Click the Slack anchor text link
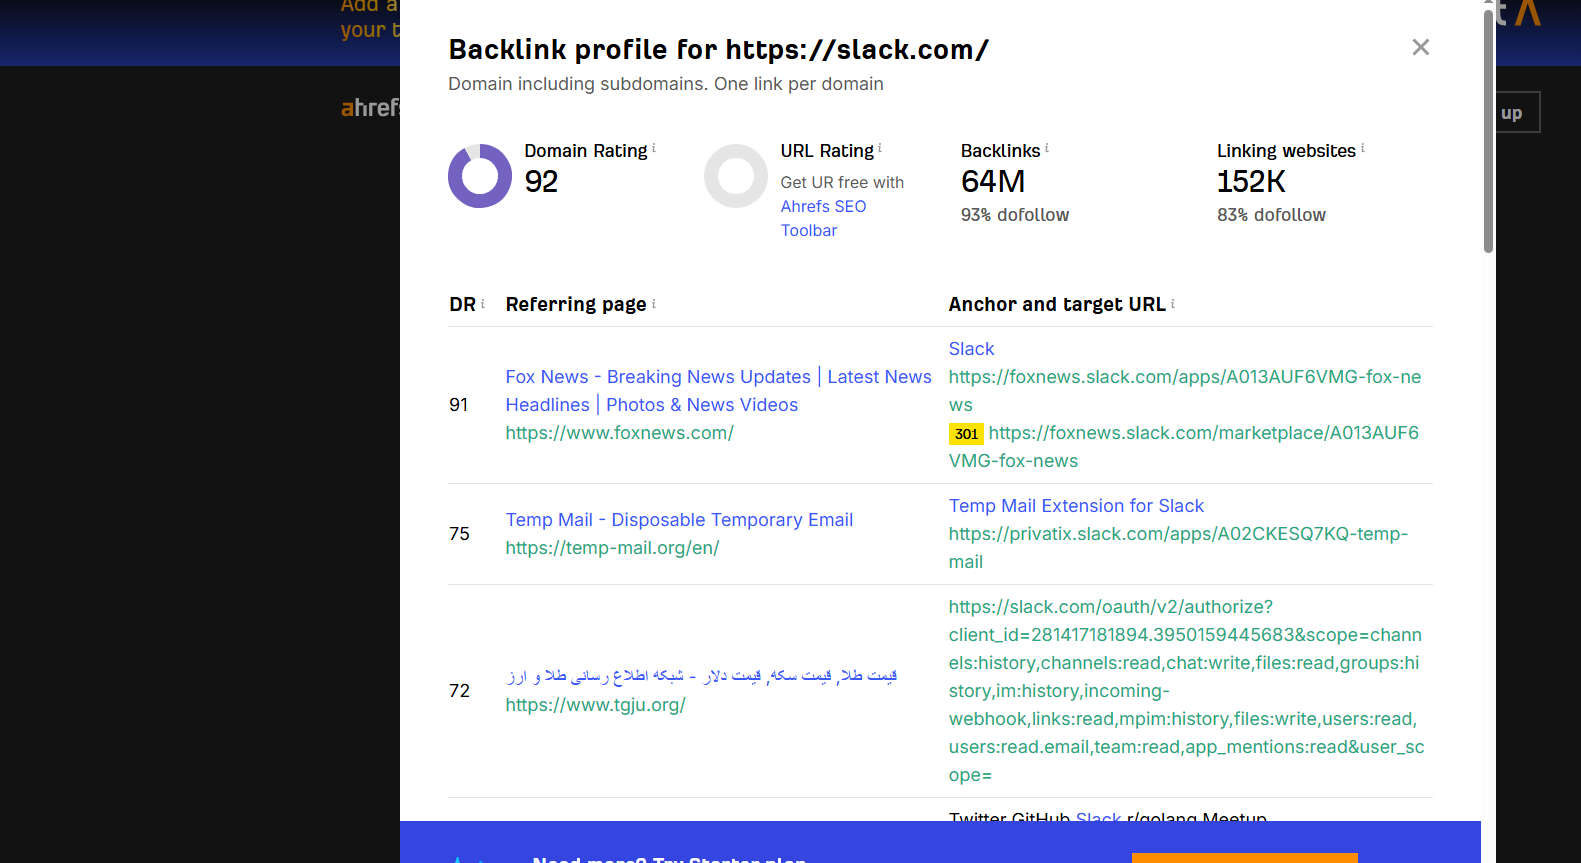Screen dimensions: 1581x863 click(971, 349)
